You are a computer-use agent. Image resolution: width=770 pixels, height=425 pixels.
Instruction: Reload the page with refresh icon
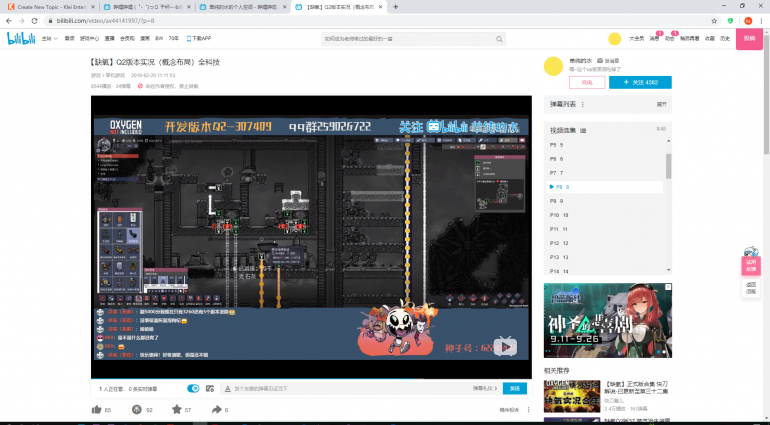click(34, 21)
